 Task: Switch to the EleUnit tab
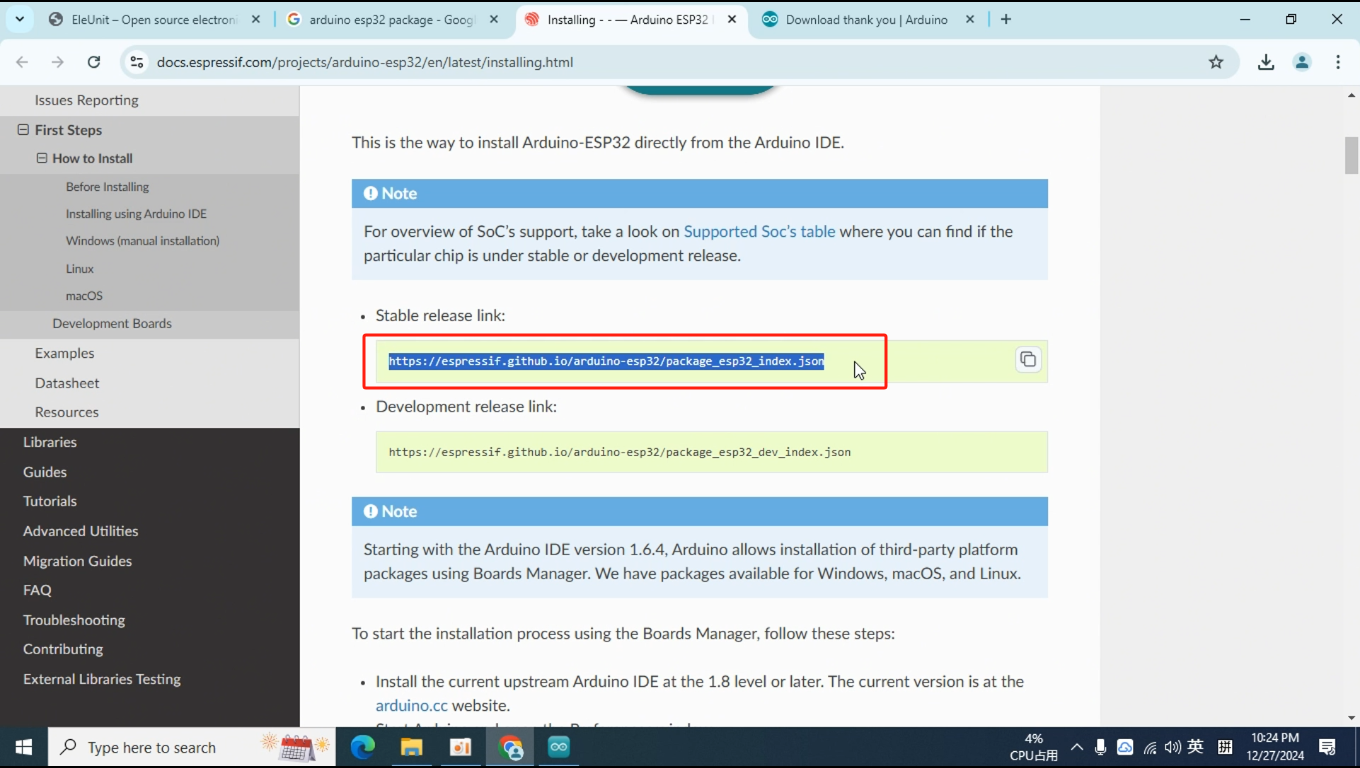(142, 19)
